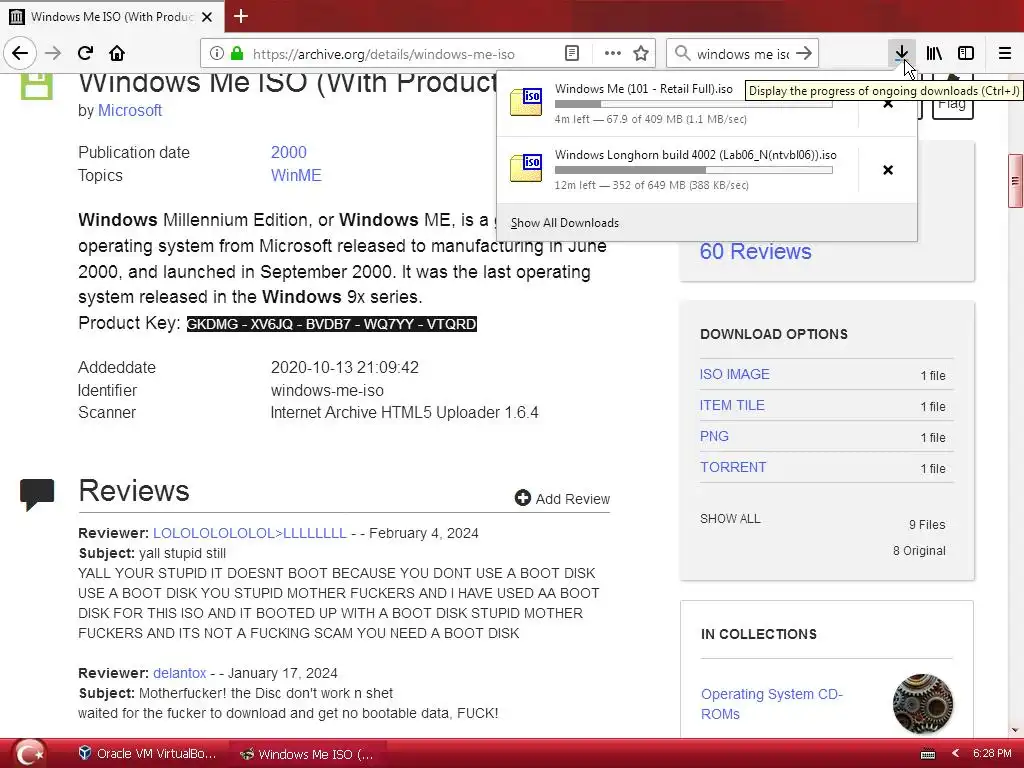Submit search with the arrow button
1024x768 pixels.
[x=805, y=54]
